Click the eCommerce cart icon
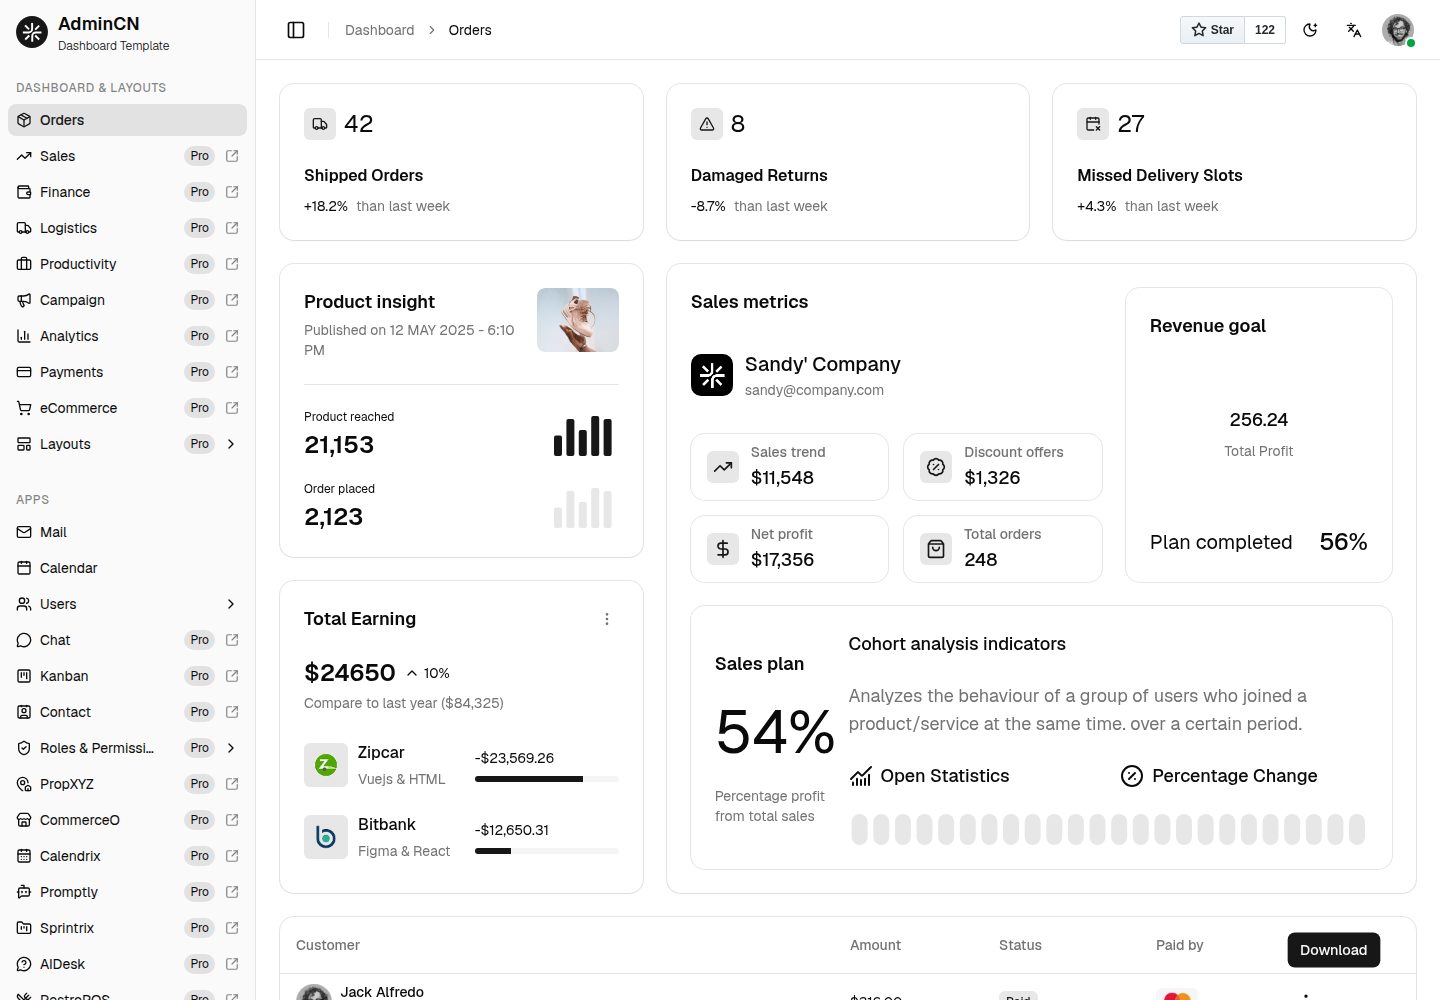 tap(24, 408)
